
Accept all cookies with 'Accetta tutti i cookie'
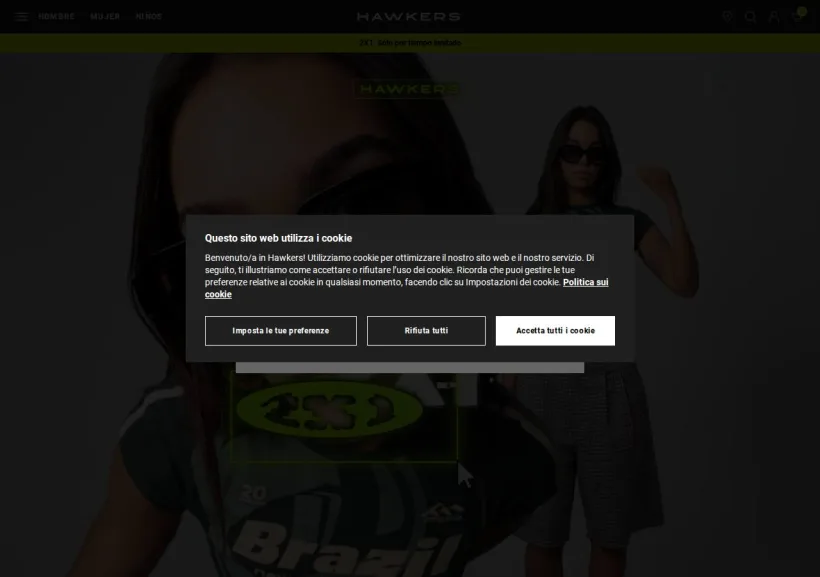pyautogui.click(x=555, y=331)
